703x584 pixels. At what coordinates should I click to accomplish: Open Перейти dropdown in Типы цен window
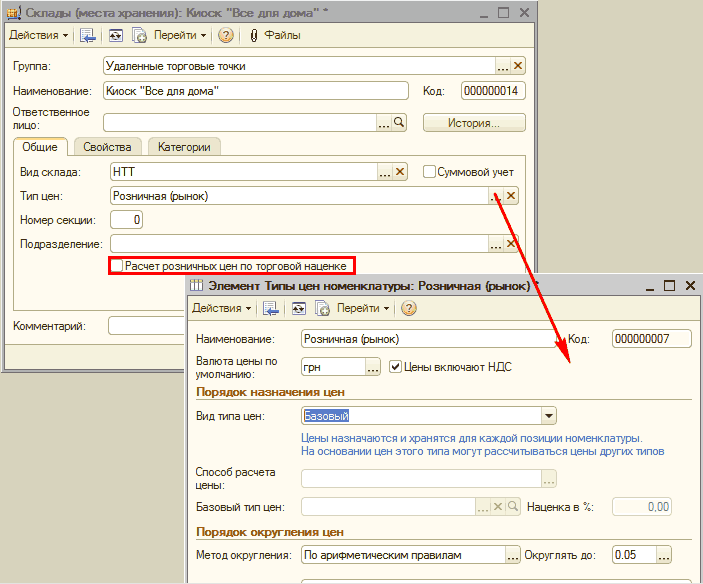pos(363,309)
